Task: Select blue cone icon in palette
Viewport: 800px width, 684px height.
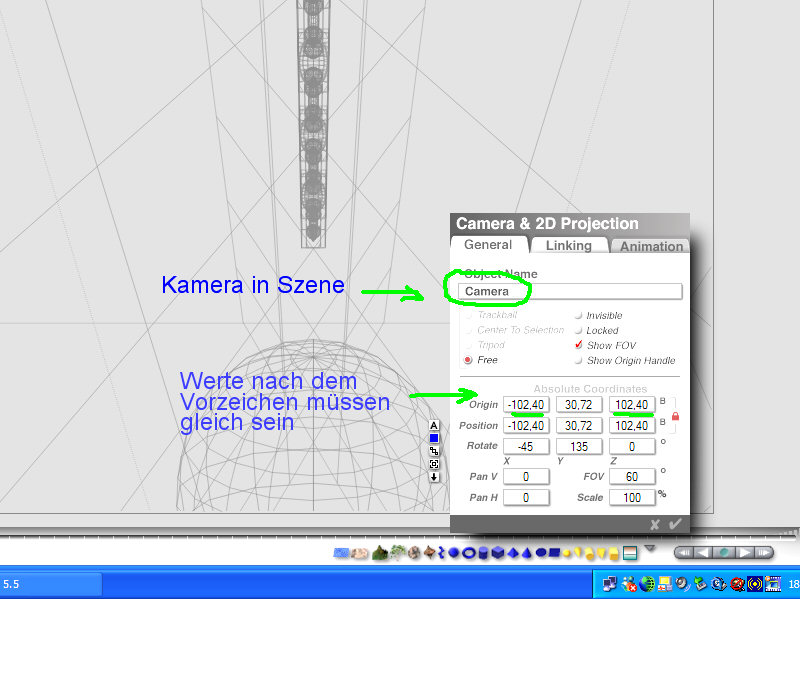Action: pyautogui.click(x=527, y=552)
